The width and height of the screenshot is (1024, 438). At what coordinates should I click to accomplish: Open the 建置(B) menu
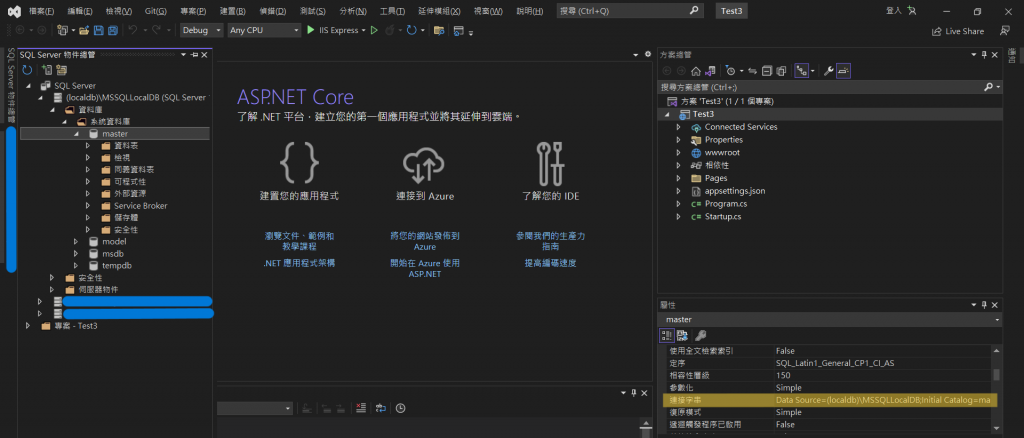232,12
